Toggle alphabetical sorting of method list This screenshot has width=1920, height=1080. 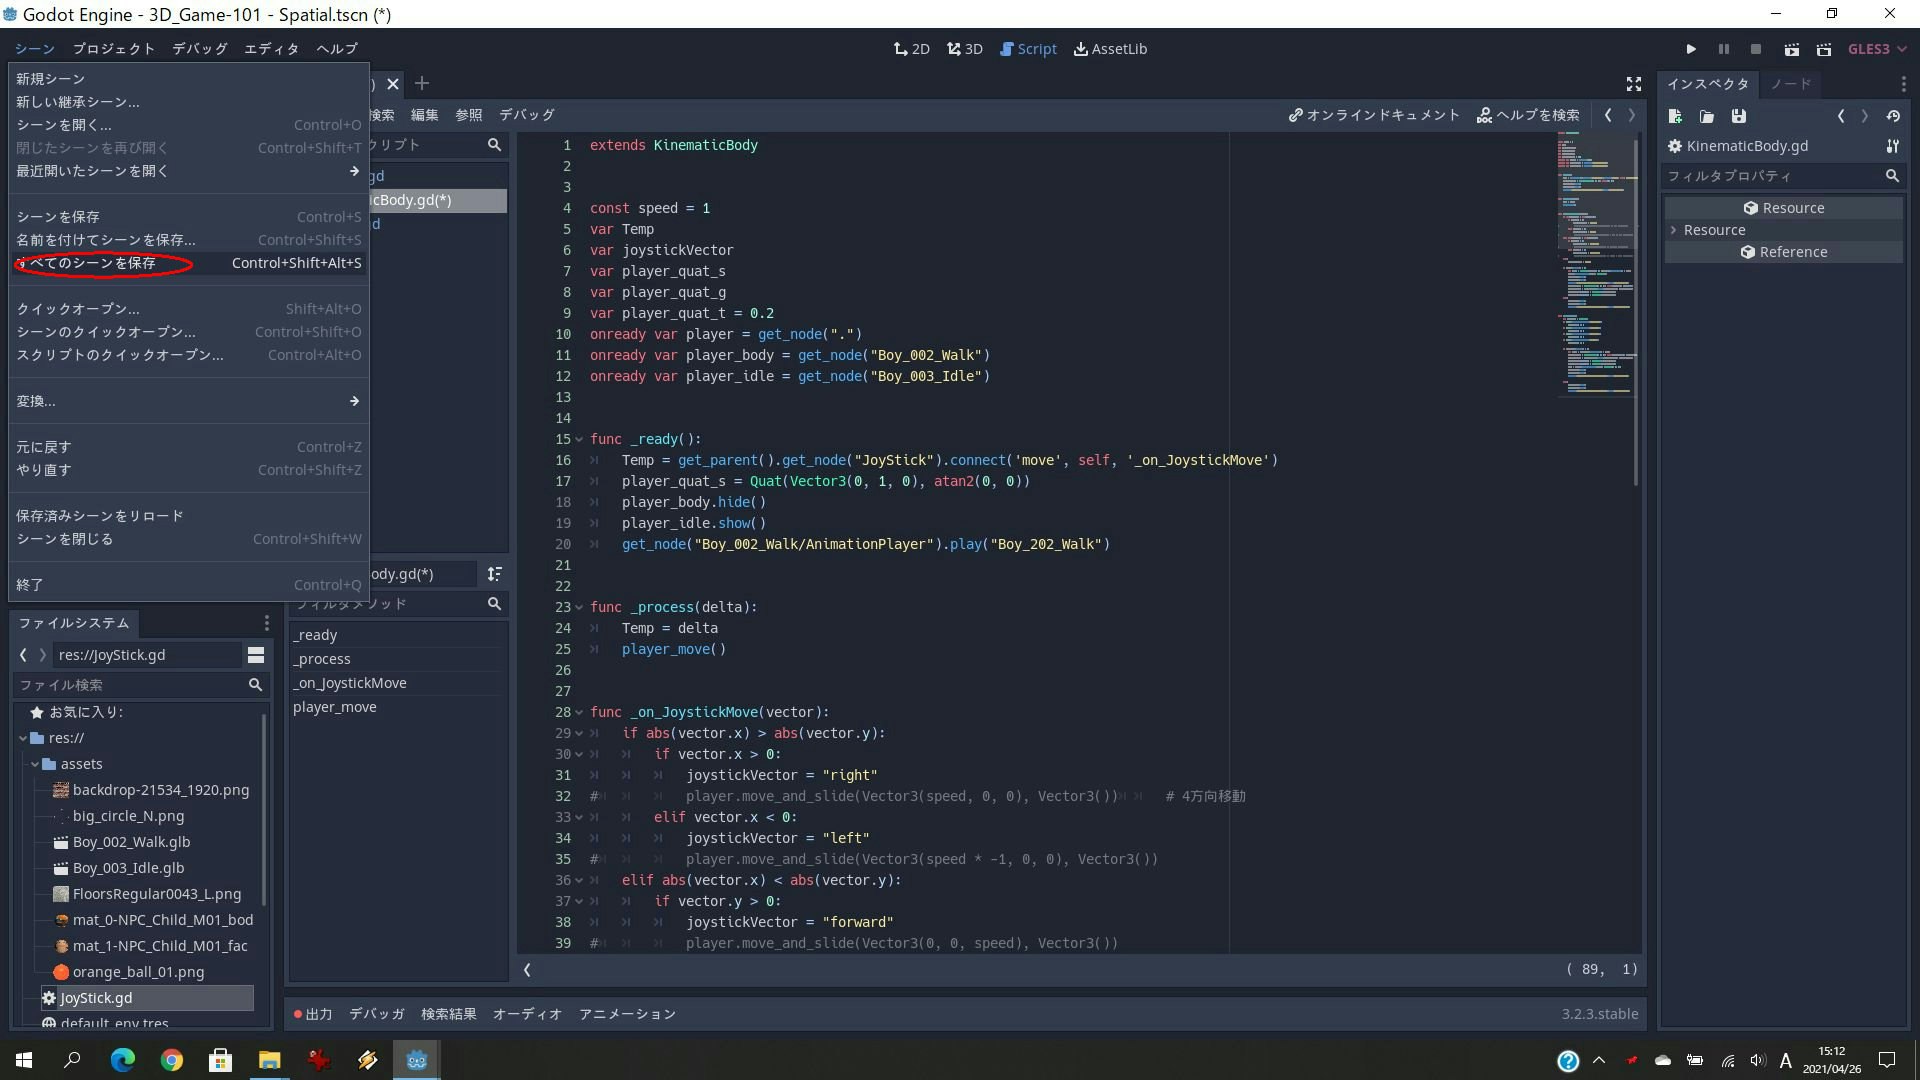click(x=494, y=574)
